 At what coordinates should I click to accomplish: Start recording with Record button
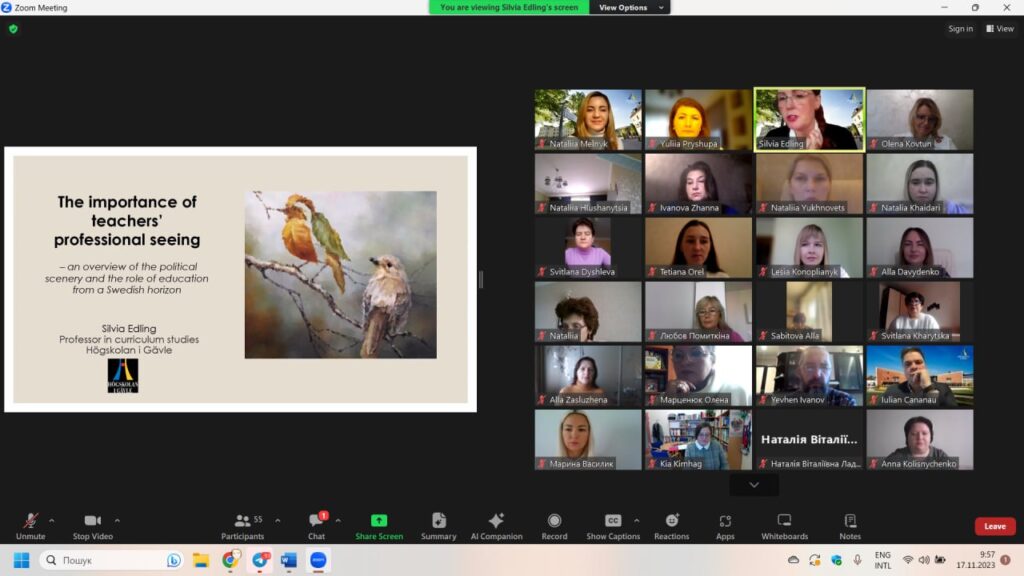[x=554, y=526]
